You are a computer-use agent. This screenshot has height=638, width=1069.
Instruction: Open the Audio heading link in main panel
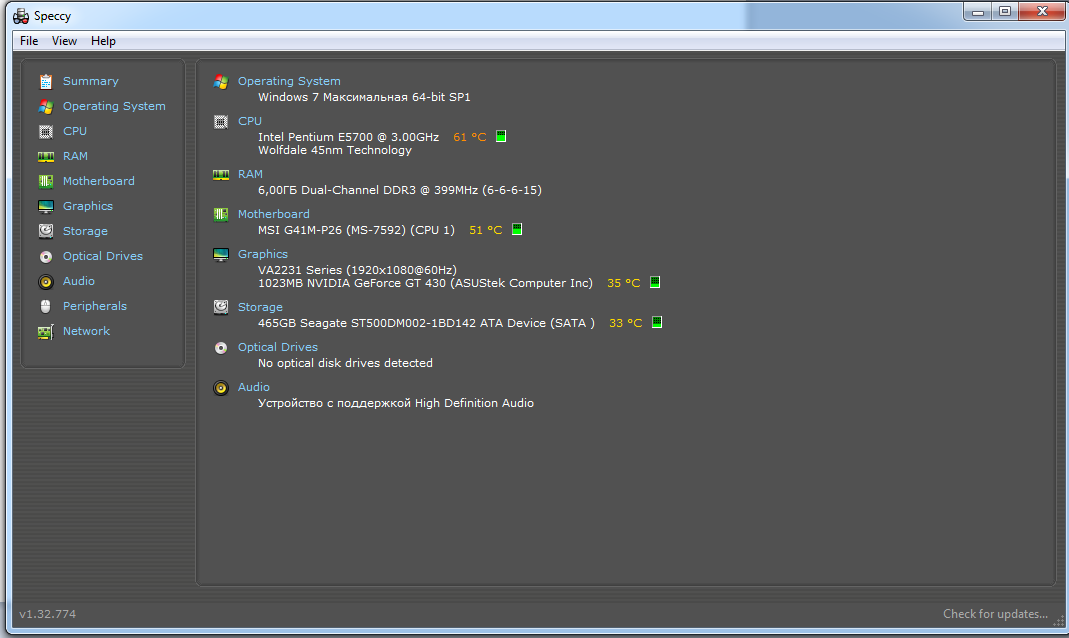(x=254, y=387)
